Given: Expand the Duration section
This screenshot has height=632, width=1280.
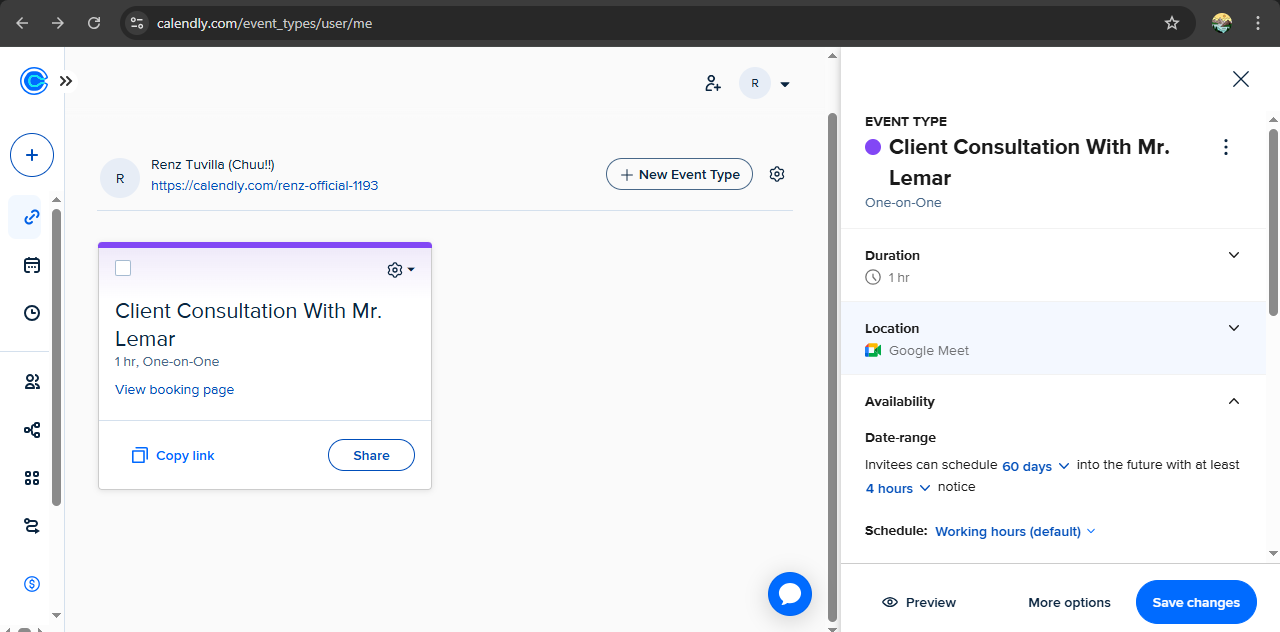Looking at the screenshot, I should coord(1233,255).
